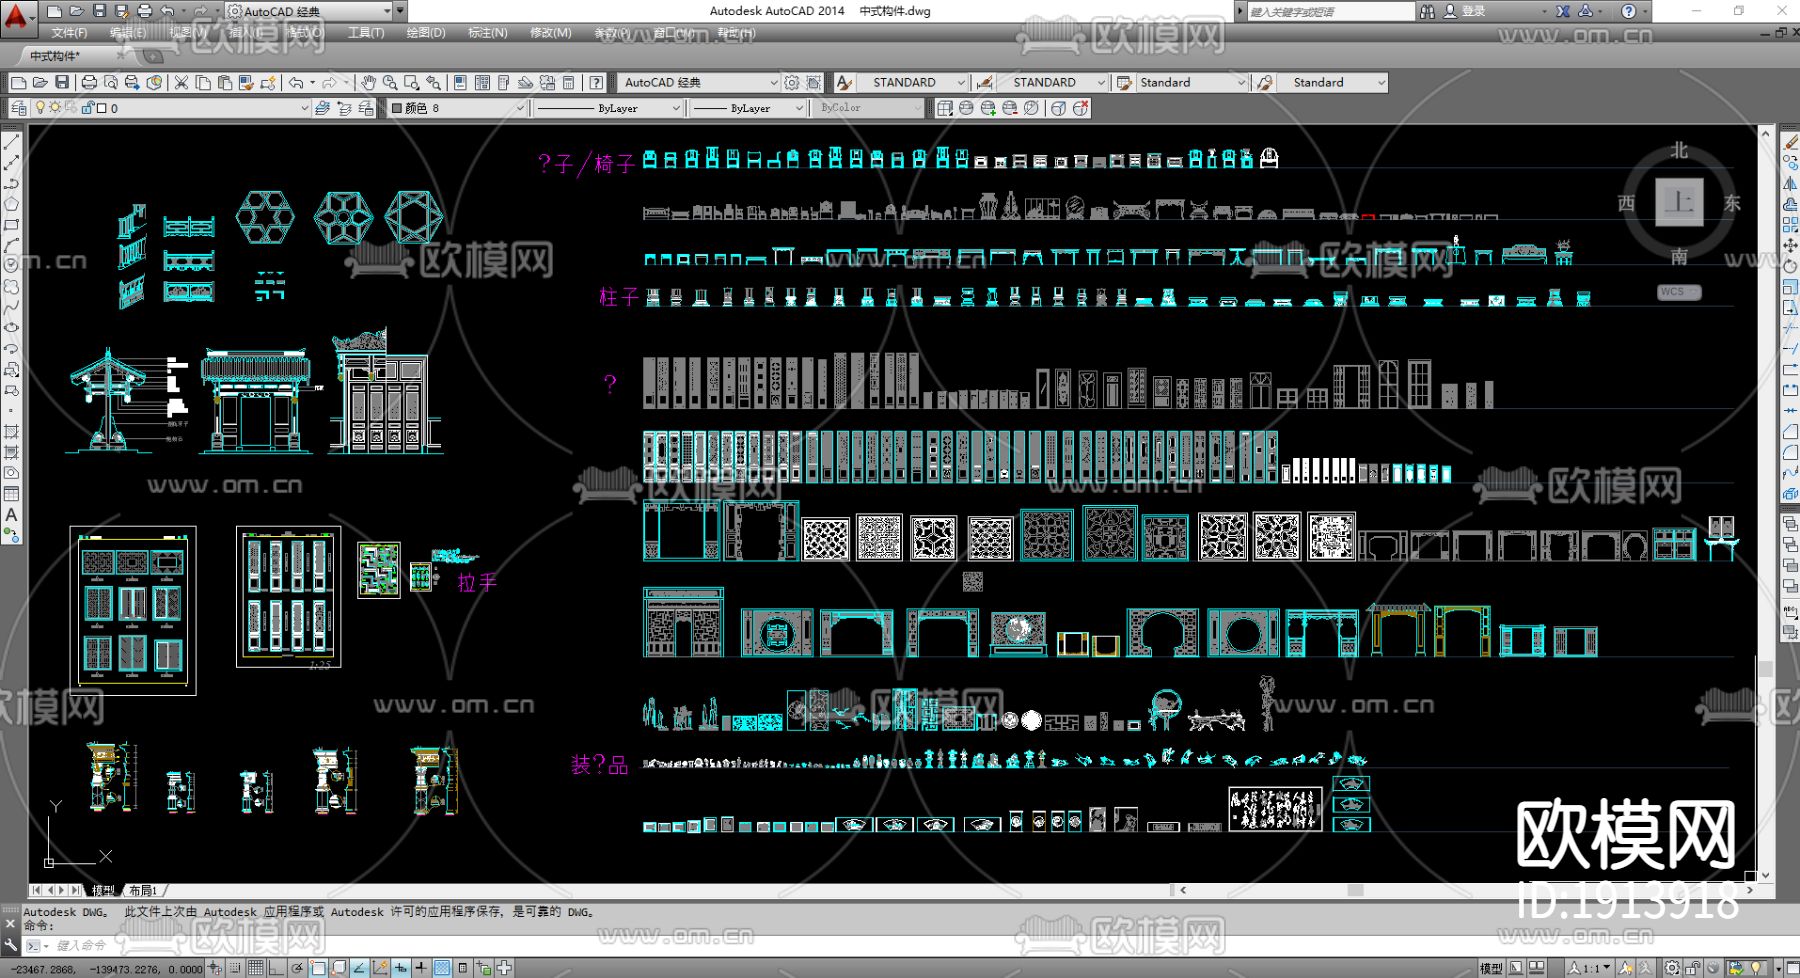Viewport: 1800px width, 978px height.
Task: Select the Text (A) tool in draw toolbar
Action: click(11, 515)
